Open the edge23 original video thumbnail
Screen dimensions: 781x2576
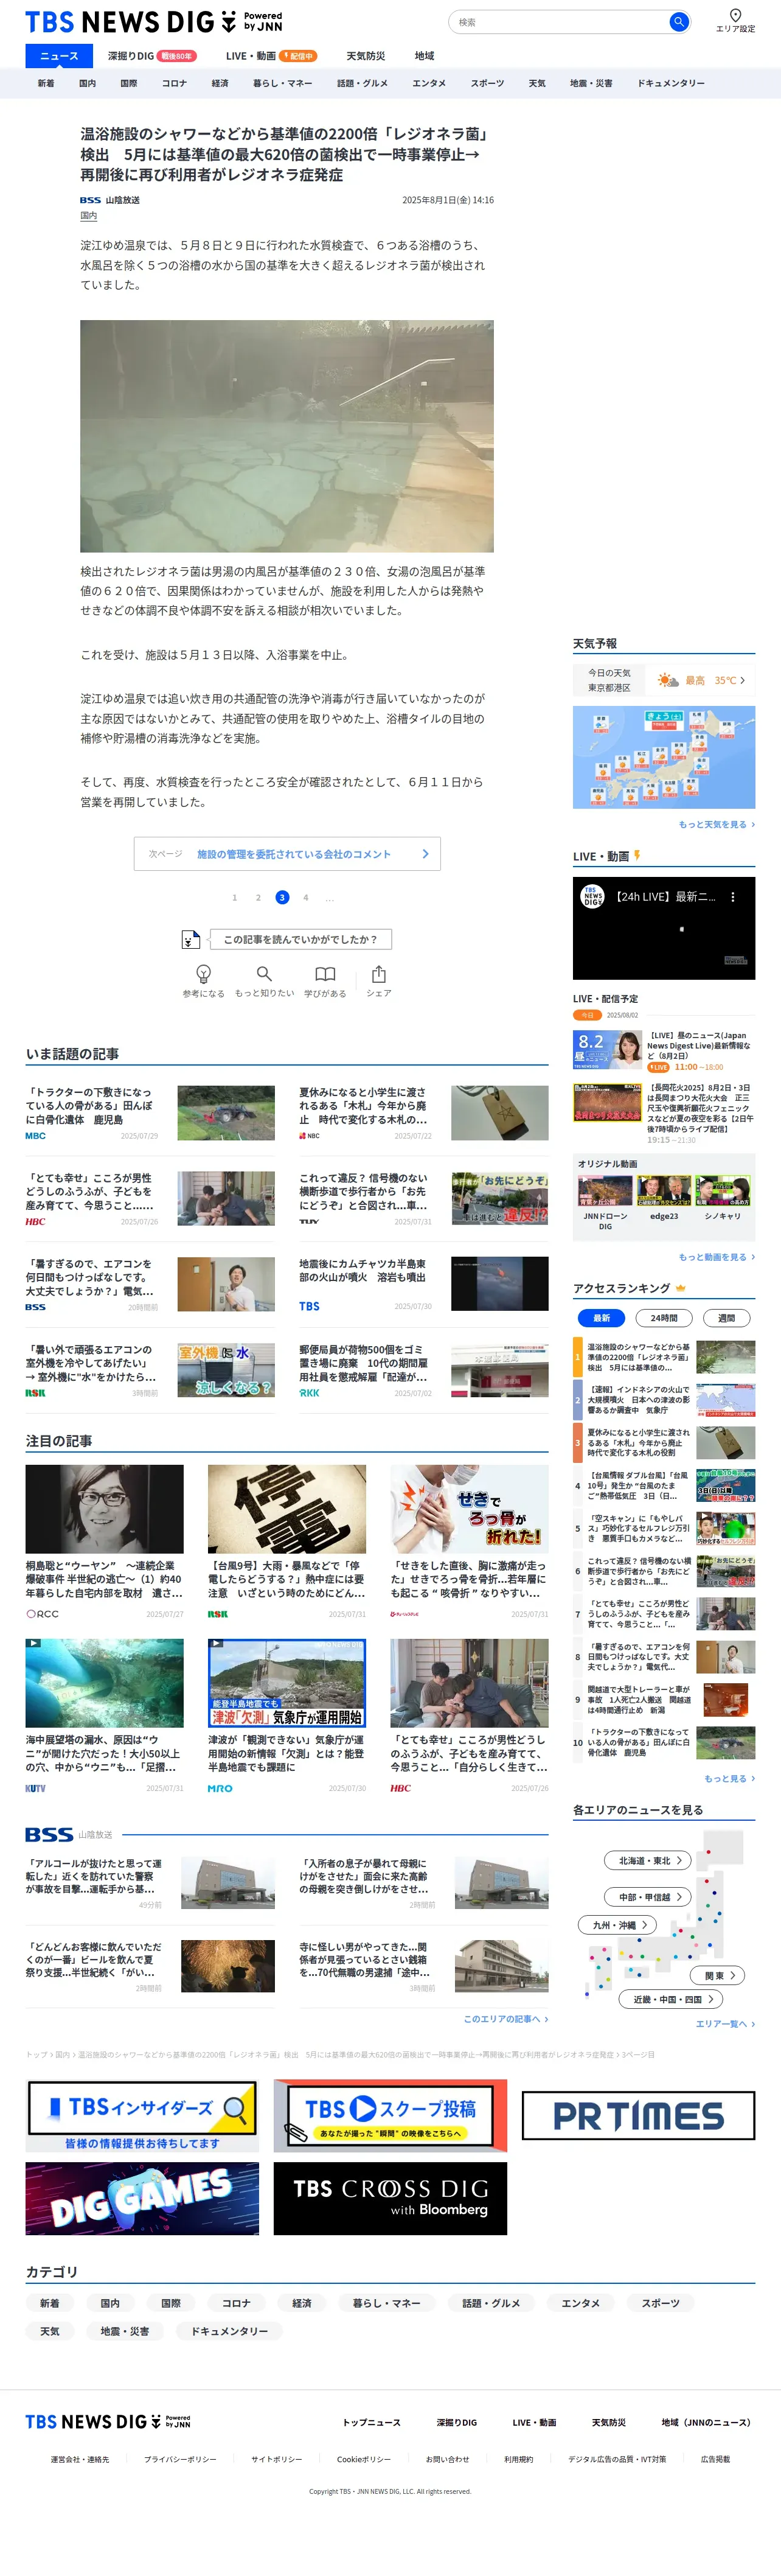coord(664,1190)
